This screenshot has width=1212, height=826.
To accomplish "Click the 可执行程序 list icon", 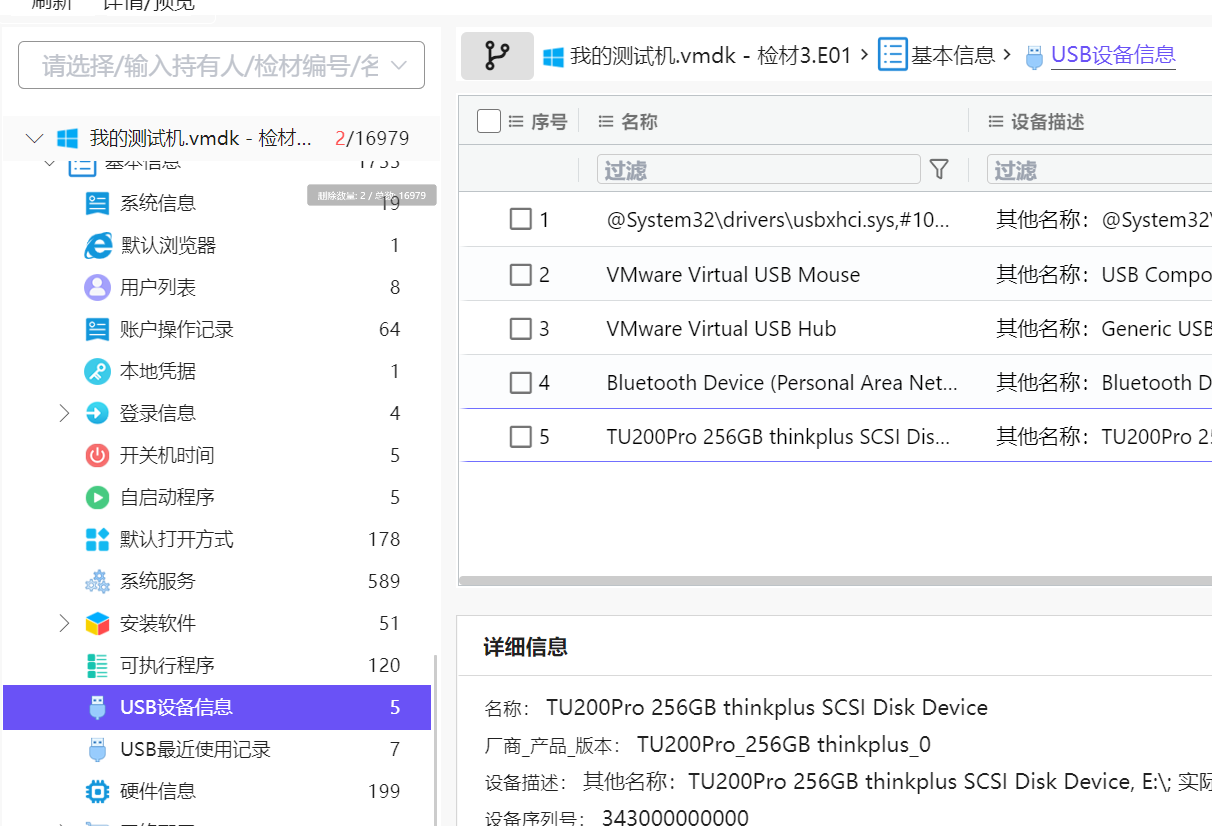I will [x=97, y=665].
